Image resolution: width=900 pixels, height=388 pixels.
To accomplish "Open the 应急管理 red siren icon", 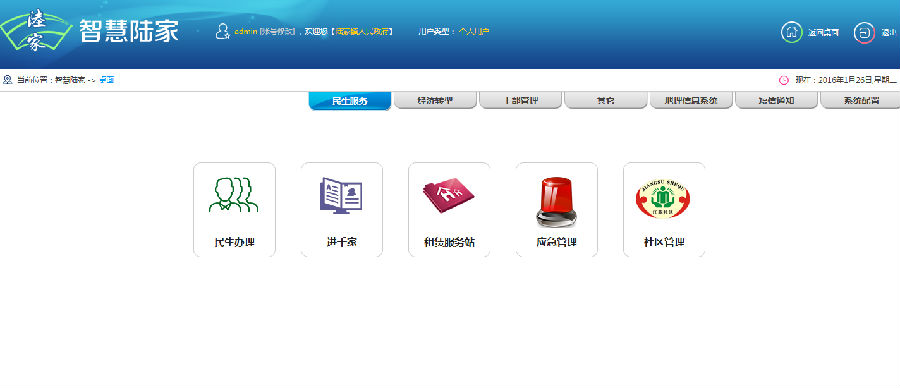I will coord(556,201).
